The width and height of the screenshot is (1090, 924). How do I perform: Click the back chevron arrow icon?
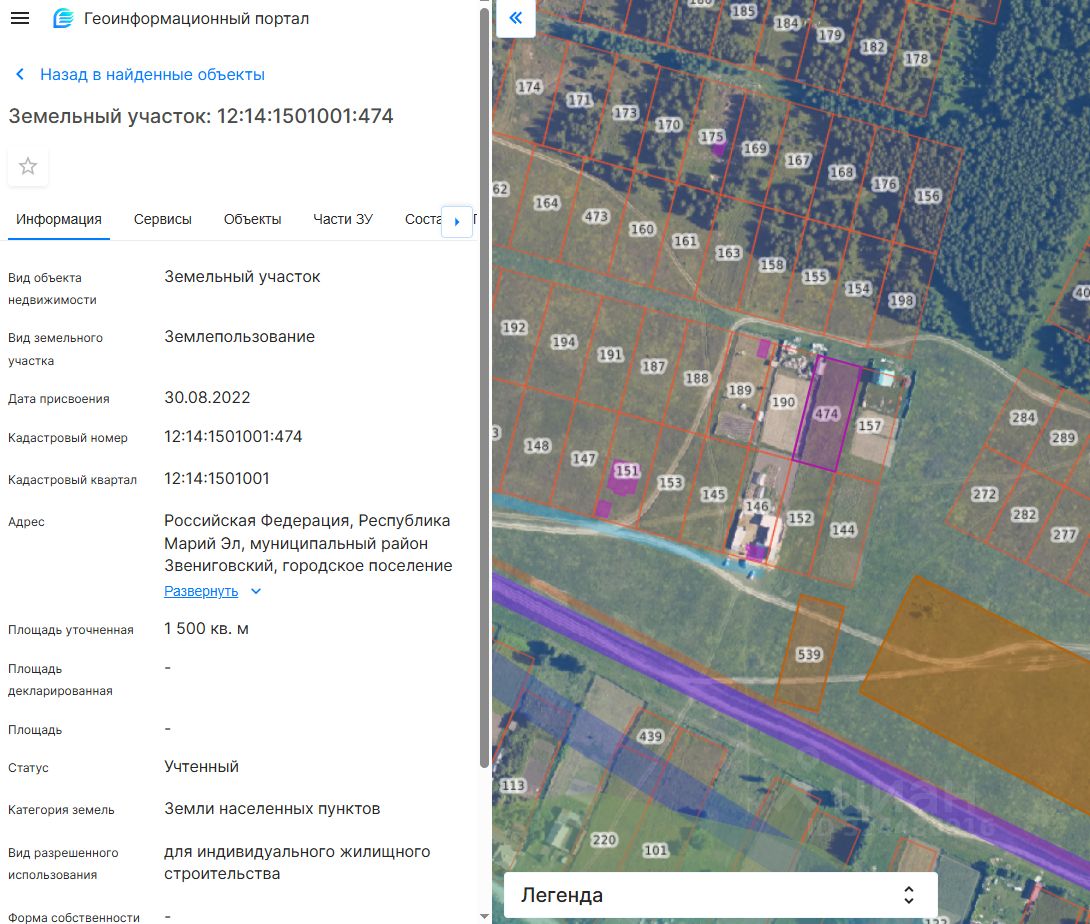(x=20, y=74)
